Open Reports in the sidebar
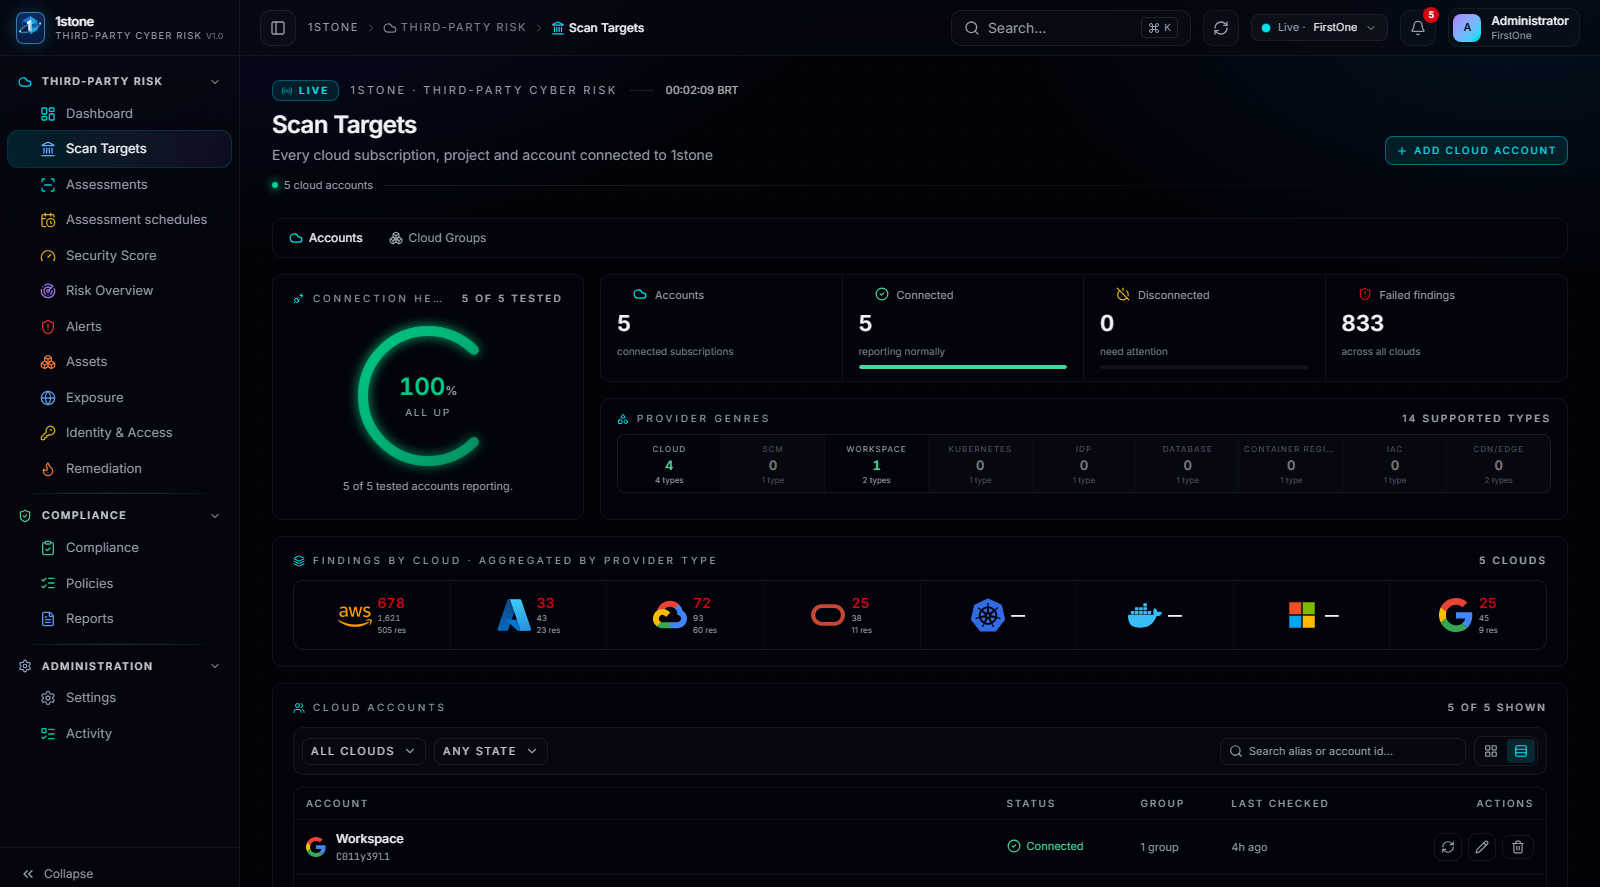1600x887 pixels. (x=119, y=619)
